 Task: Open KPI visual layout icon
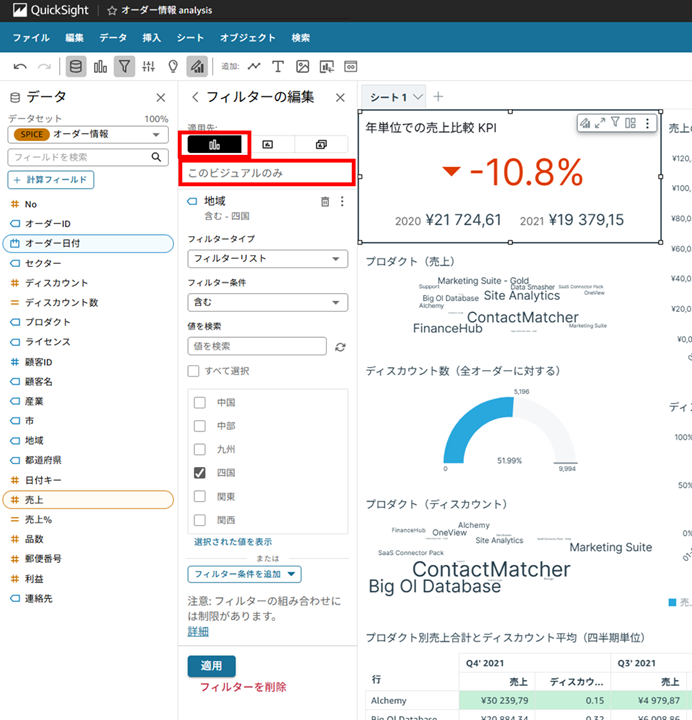pos(630,123)
